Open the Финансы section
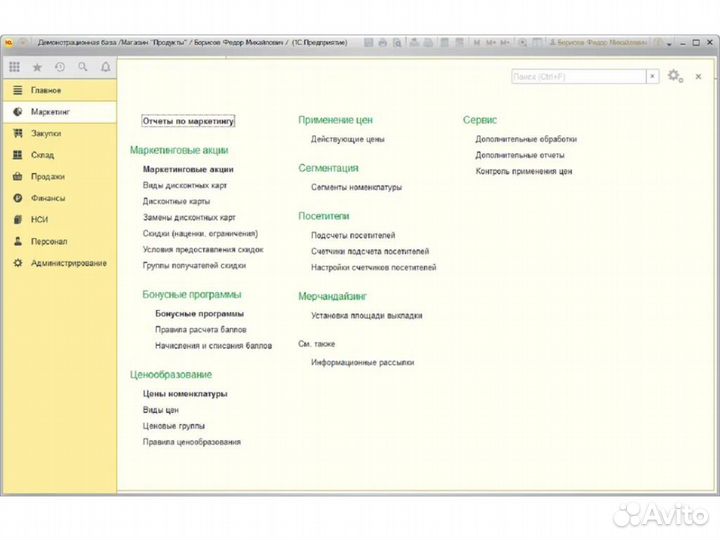The width and height of the screenshot is (720, 540). (47, 198)
